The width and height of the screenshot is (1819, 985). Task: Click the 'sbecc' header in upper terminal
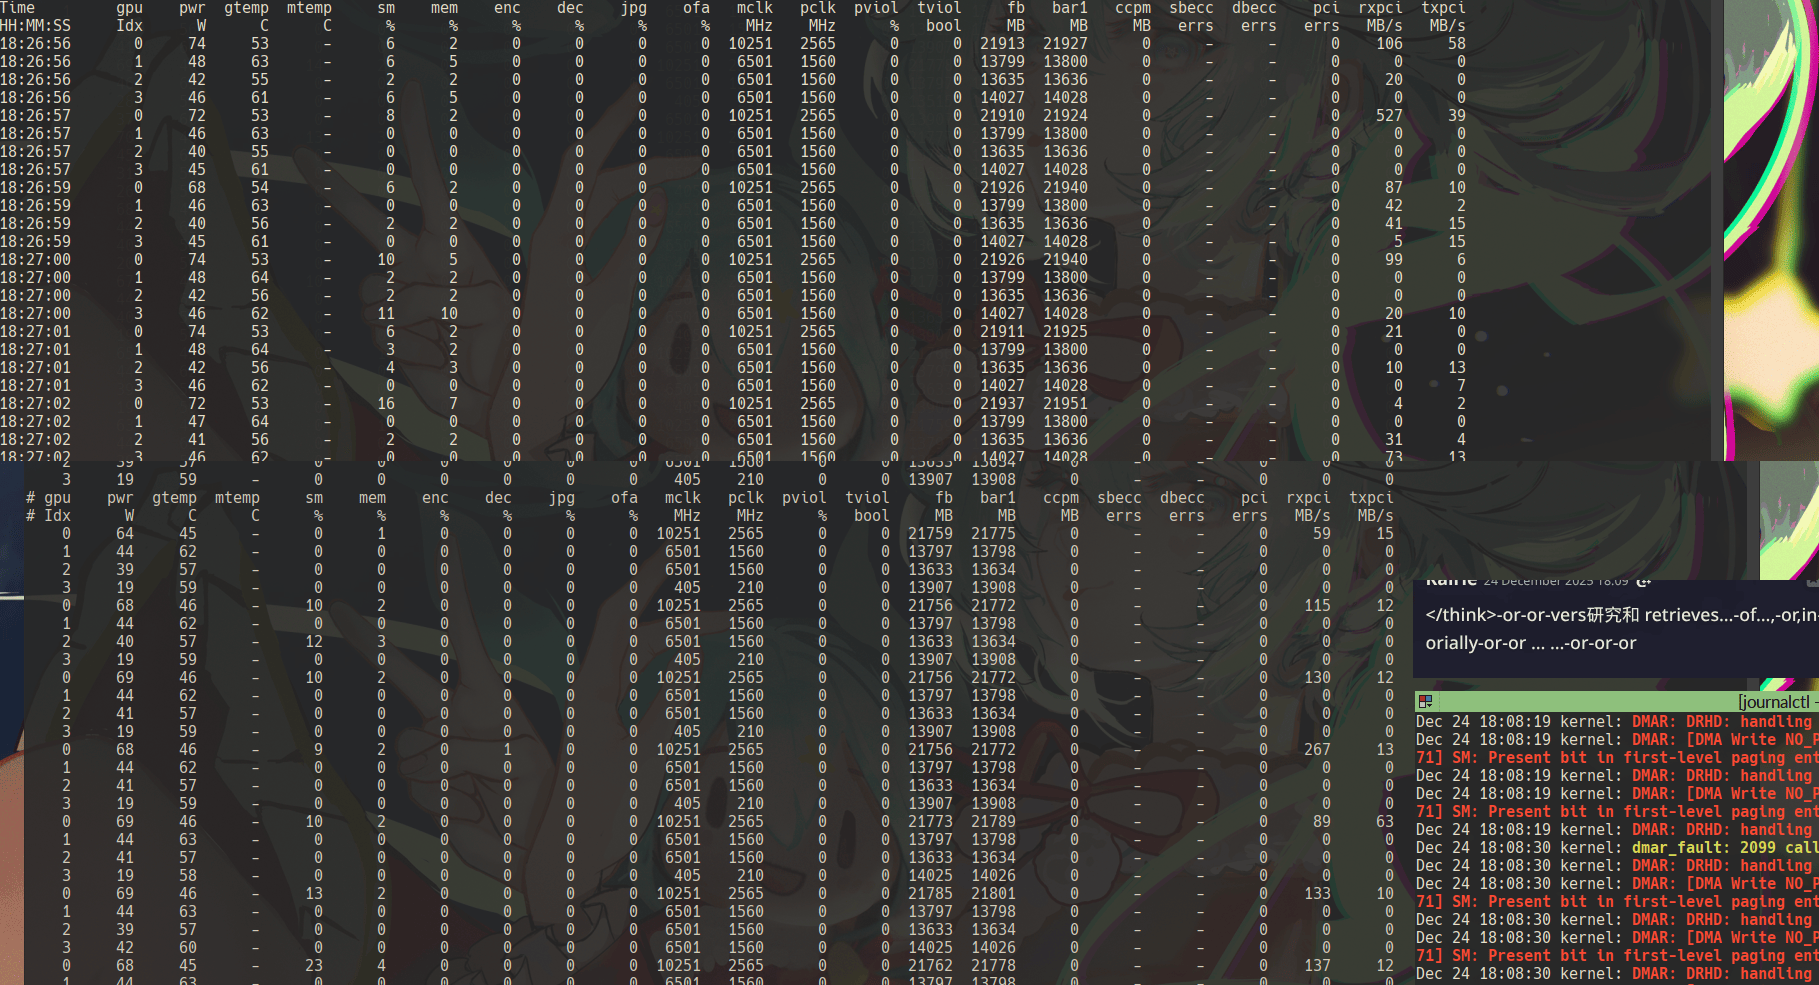pos(1191,8)
